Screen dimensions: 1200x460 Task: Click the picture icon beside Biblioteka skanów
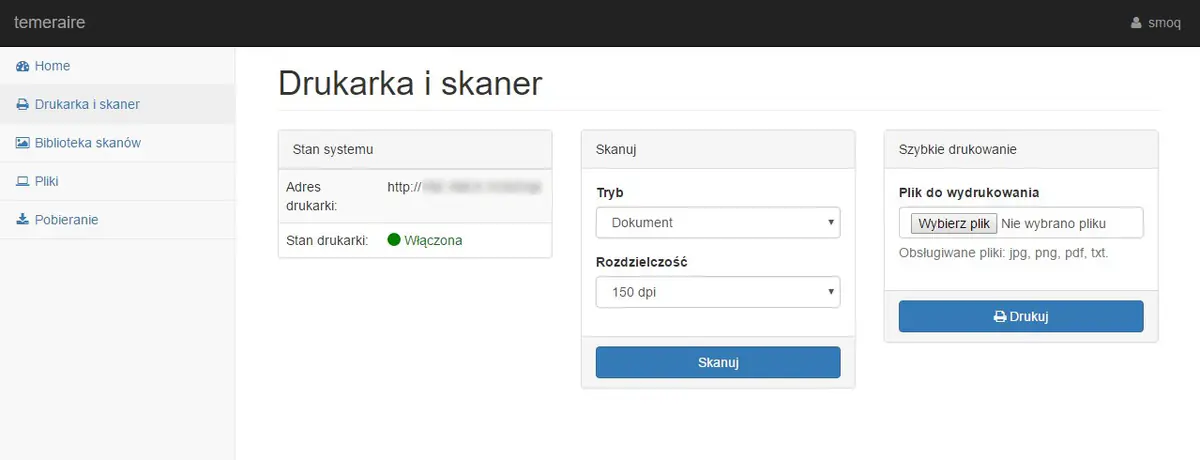(x=23, y=143)
